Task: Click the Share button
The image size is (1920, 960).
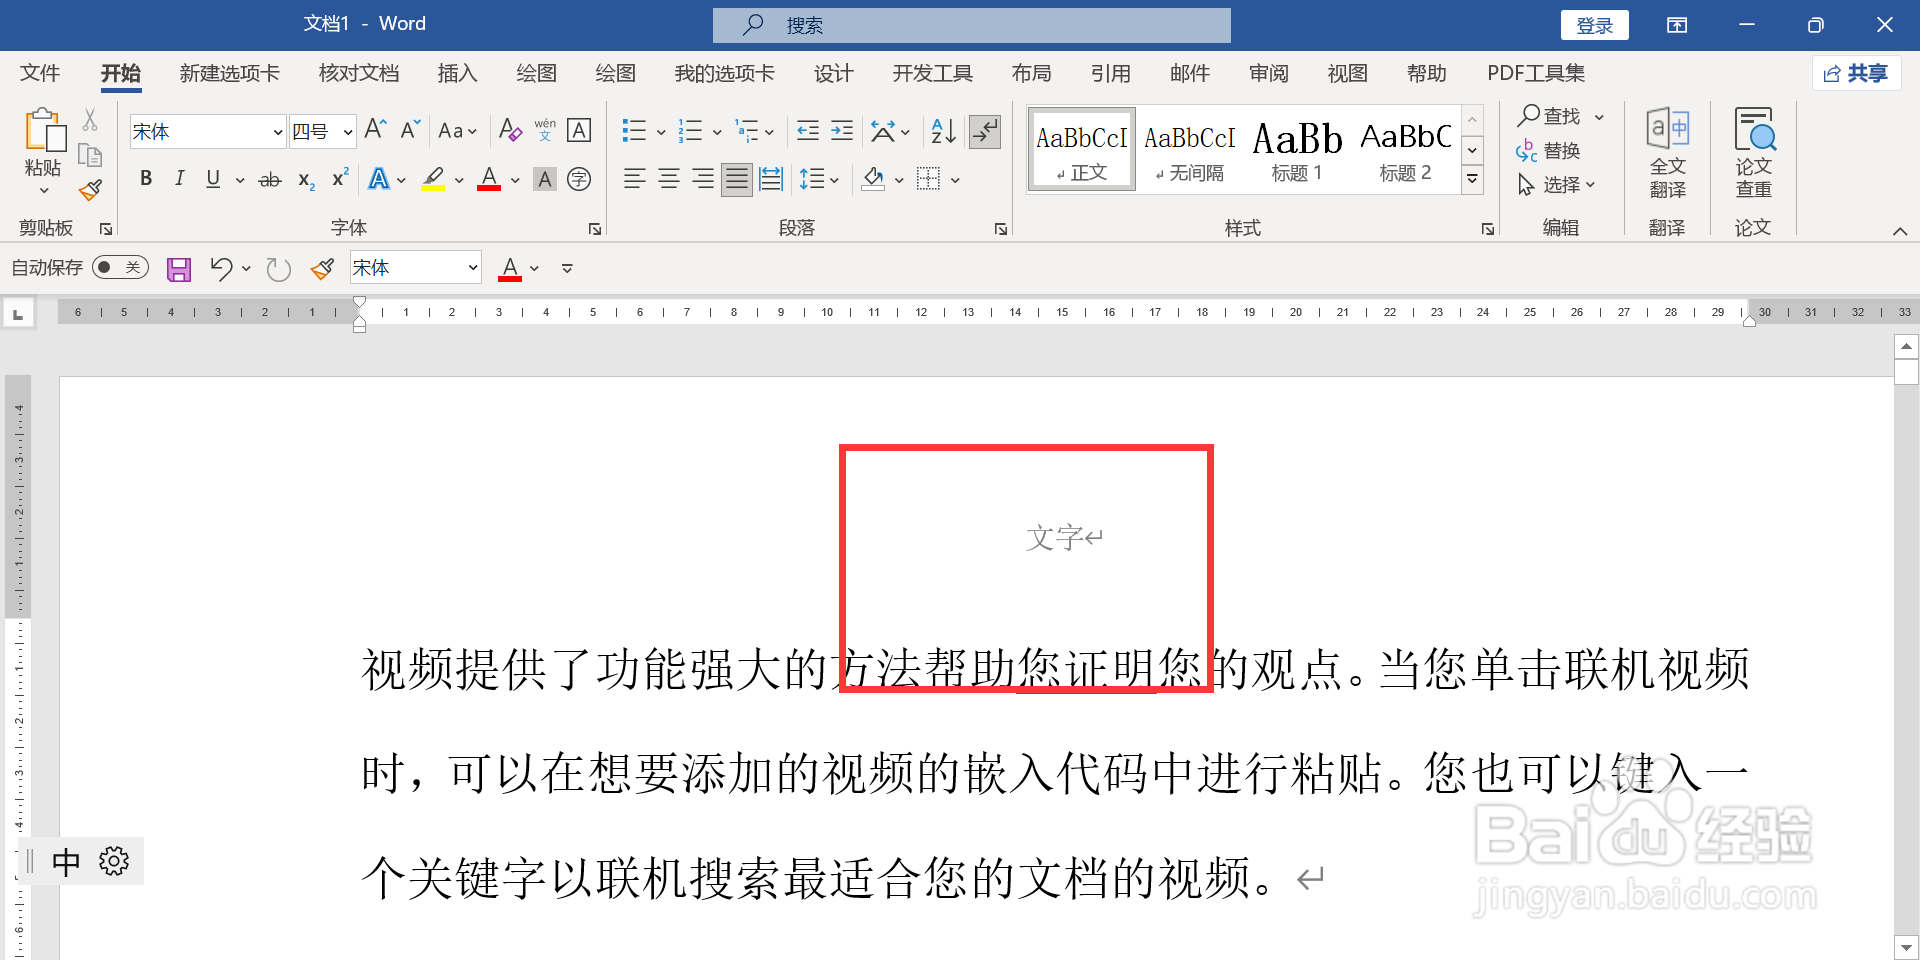Action: click(x=1856, y=73)
